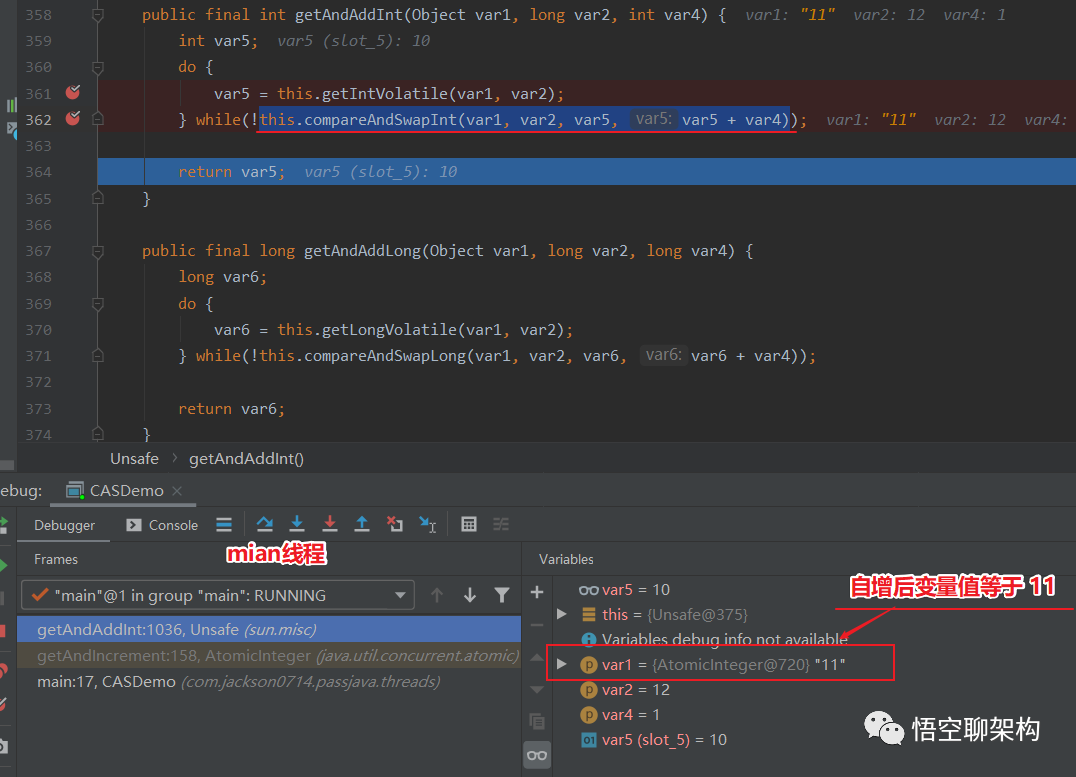
Task: Click the Frames panel header
Action: click(x=56, y=559)
